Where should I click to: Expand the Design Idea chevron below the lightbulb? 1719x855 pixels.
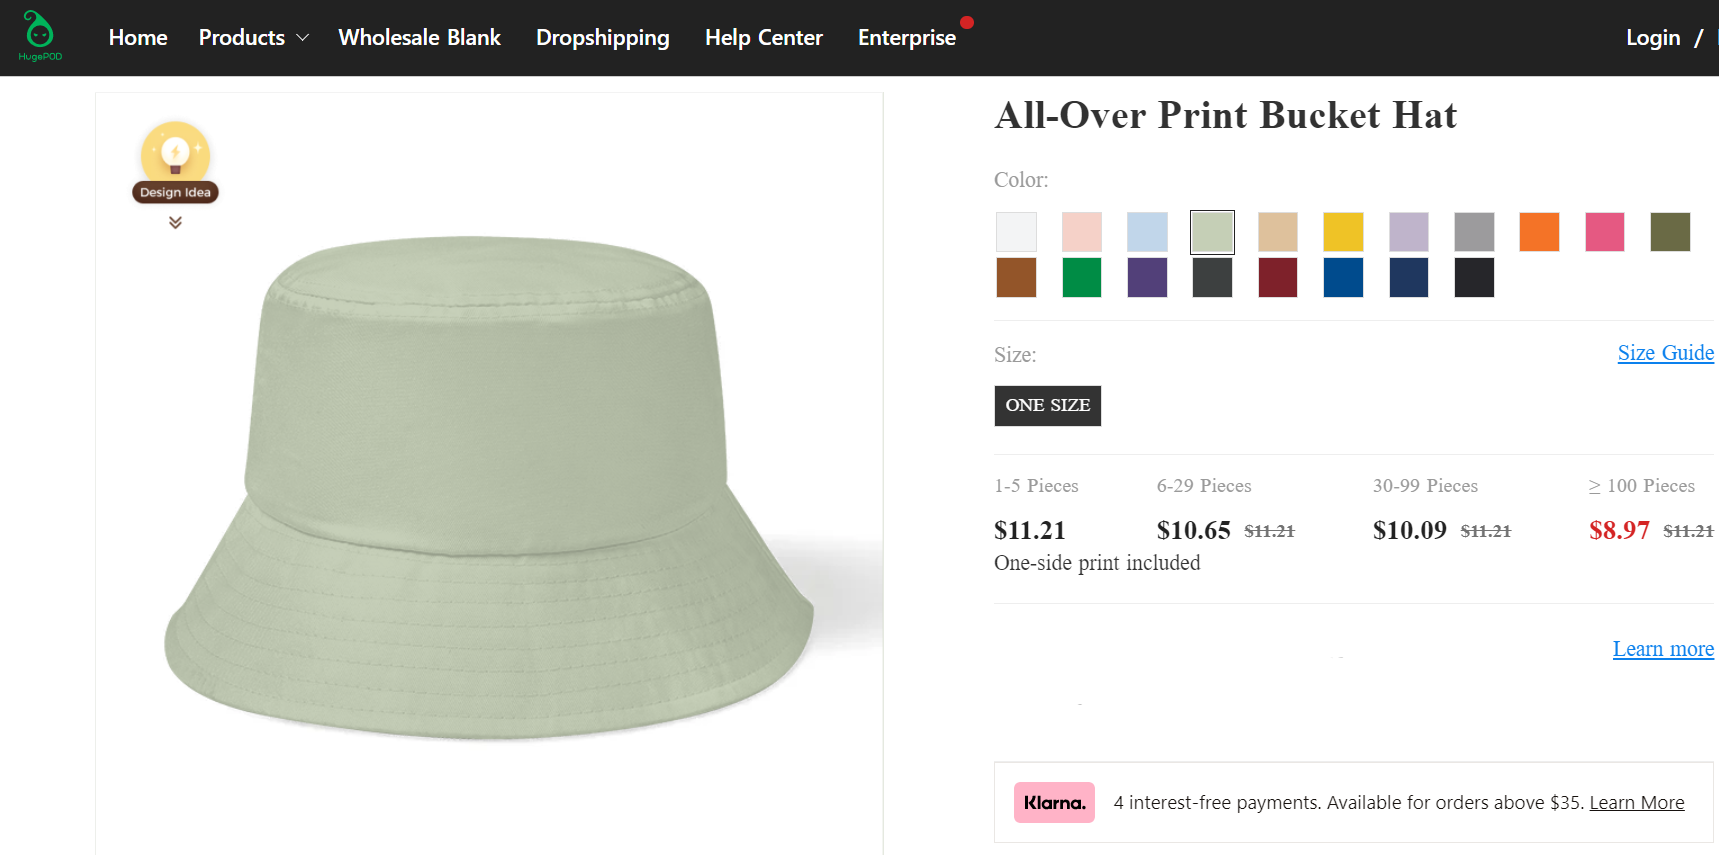click(174, 221)
